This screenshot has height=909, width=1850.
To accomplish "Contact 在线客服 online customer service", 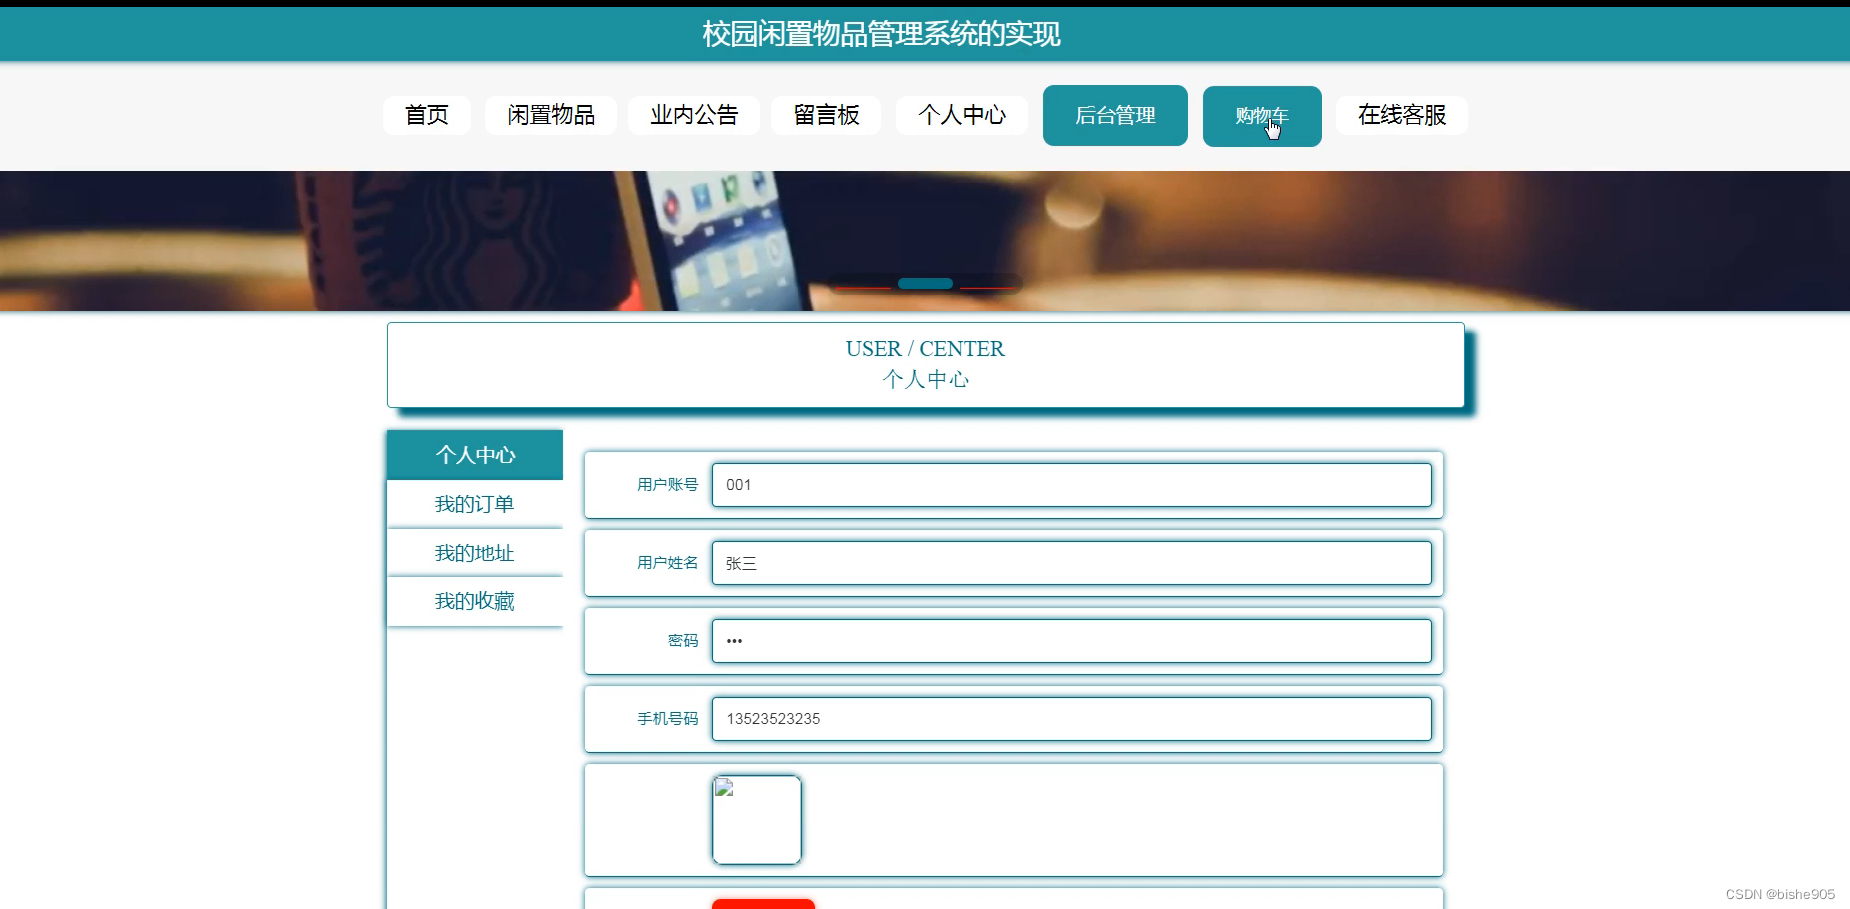I will click(x=1400, y=115).
